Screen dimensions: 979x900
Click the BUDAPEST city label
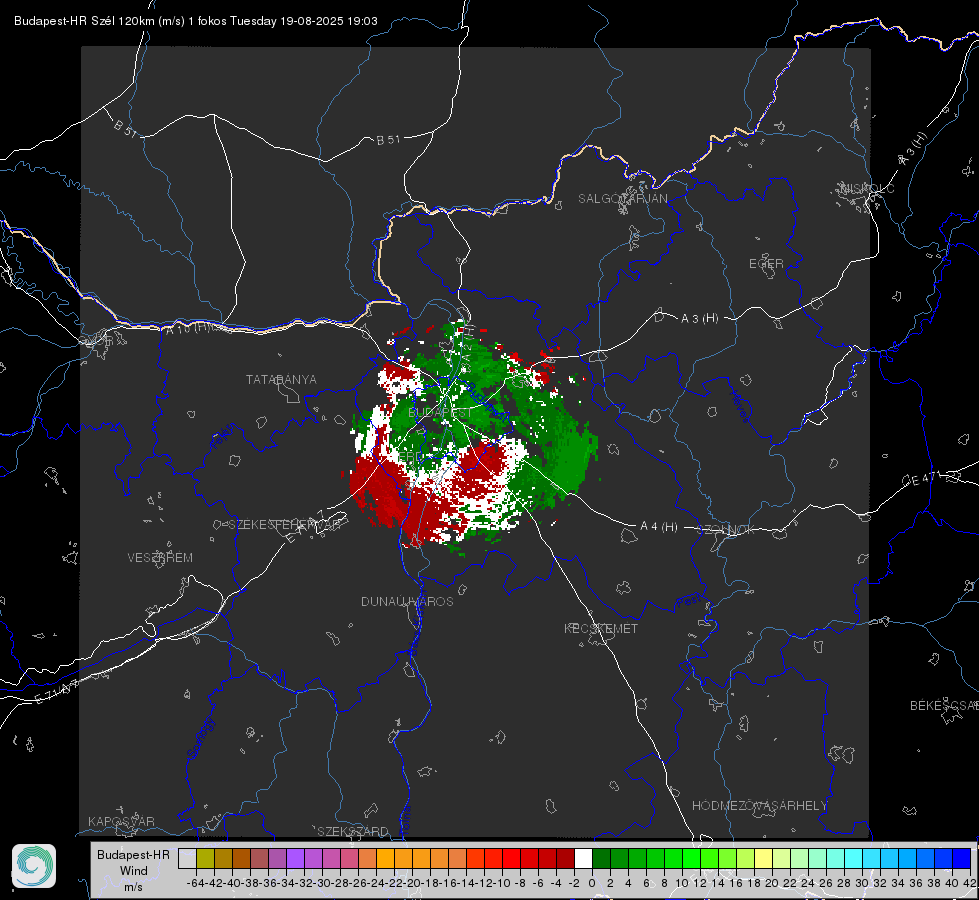pyautogui.click(x=440, y=413)
